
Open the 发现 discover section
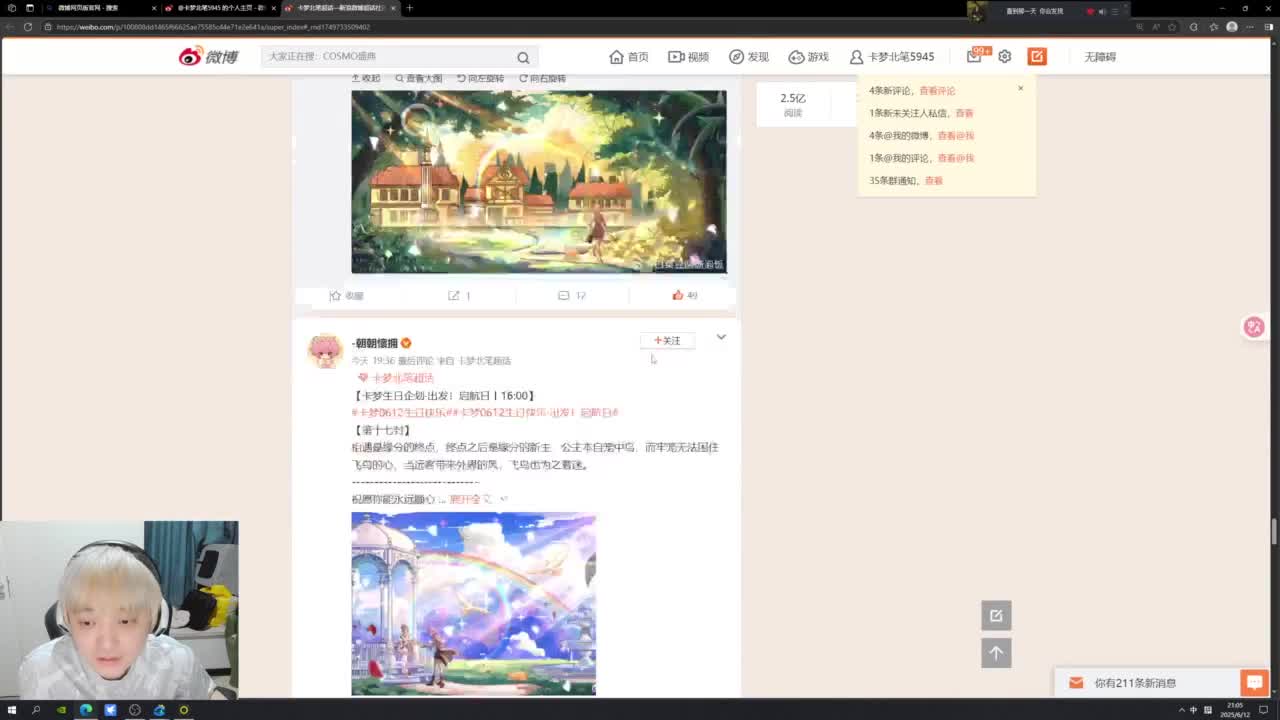click(749, 57)
